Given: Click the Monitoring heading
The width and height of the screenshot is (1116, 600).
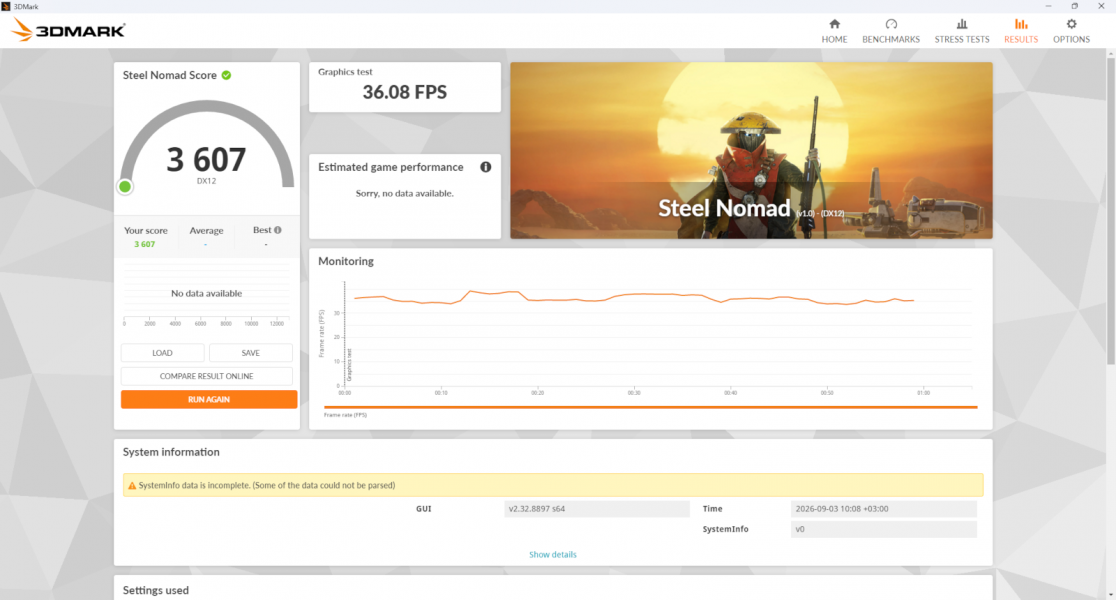Looking at the screenshot, I should 346,261.
